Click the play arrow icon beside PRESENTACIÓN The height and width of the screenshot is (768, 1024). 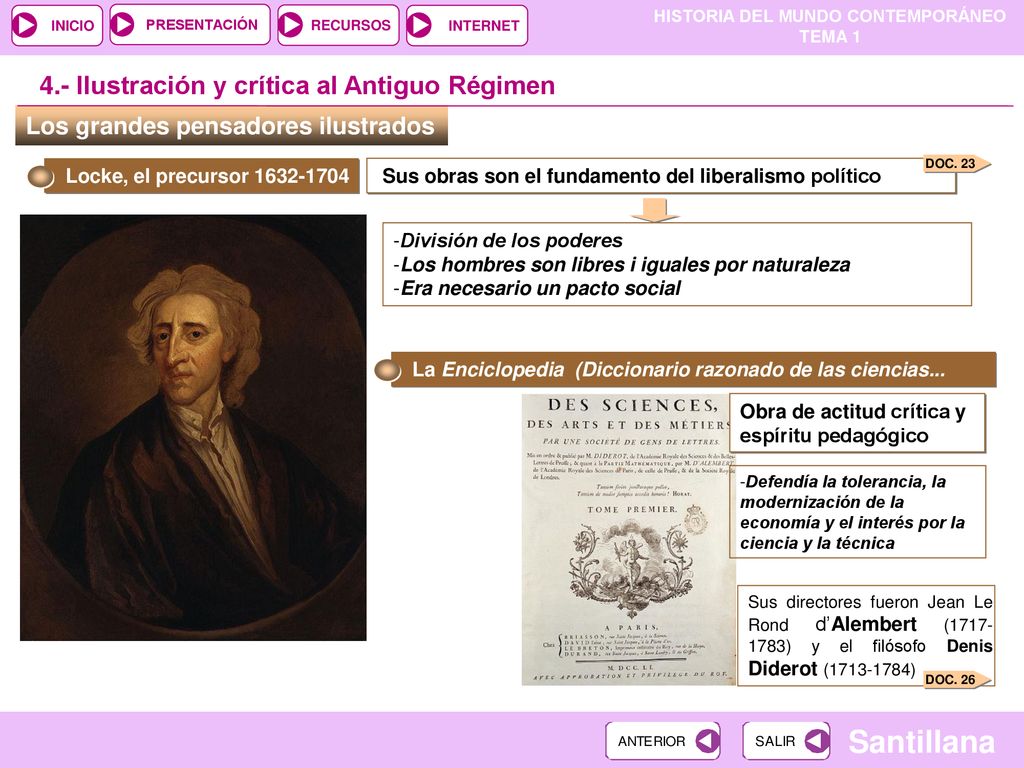pos(122,25)
